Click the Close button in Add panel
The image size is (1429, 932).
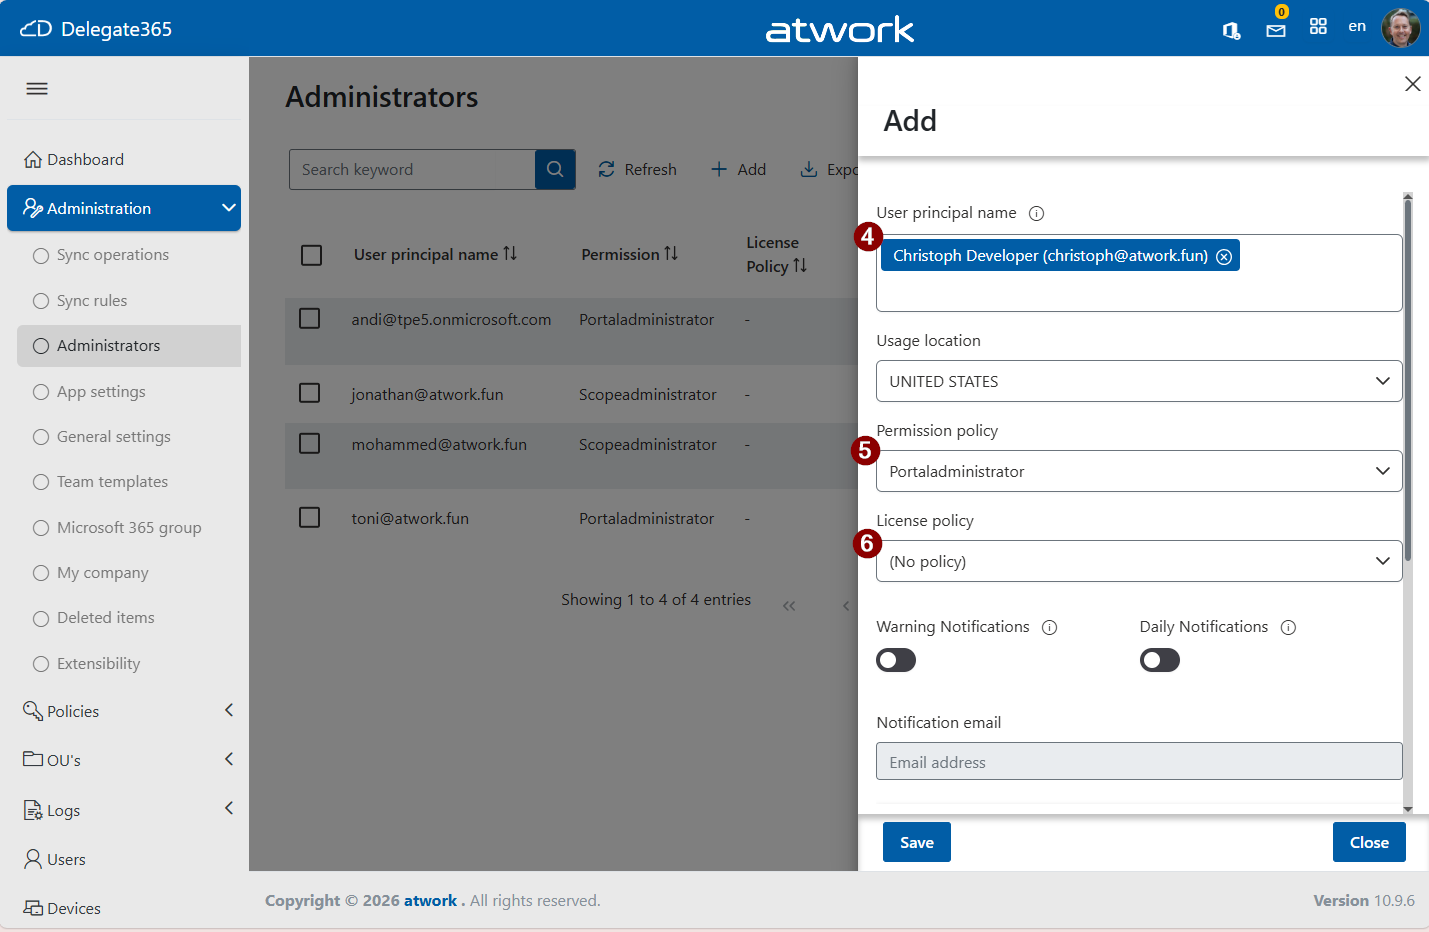click(1369, 842)
